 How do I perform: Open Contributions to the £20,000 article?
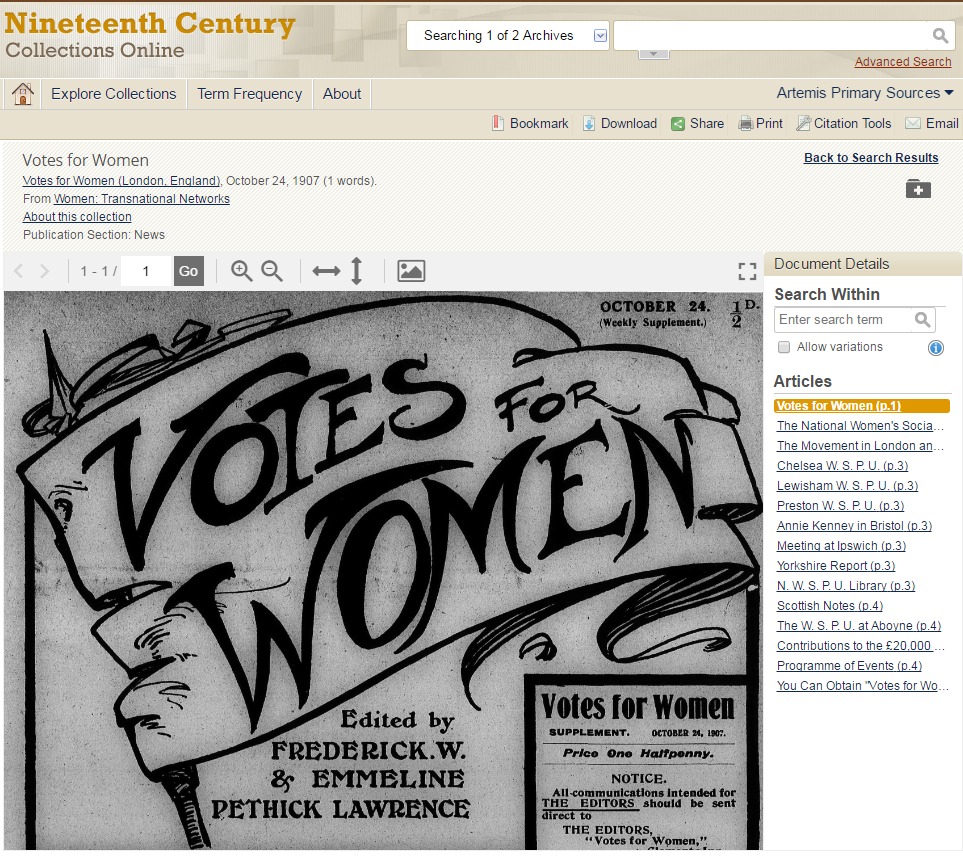[x=860, y=646]
